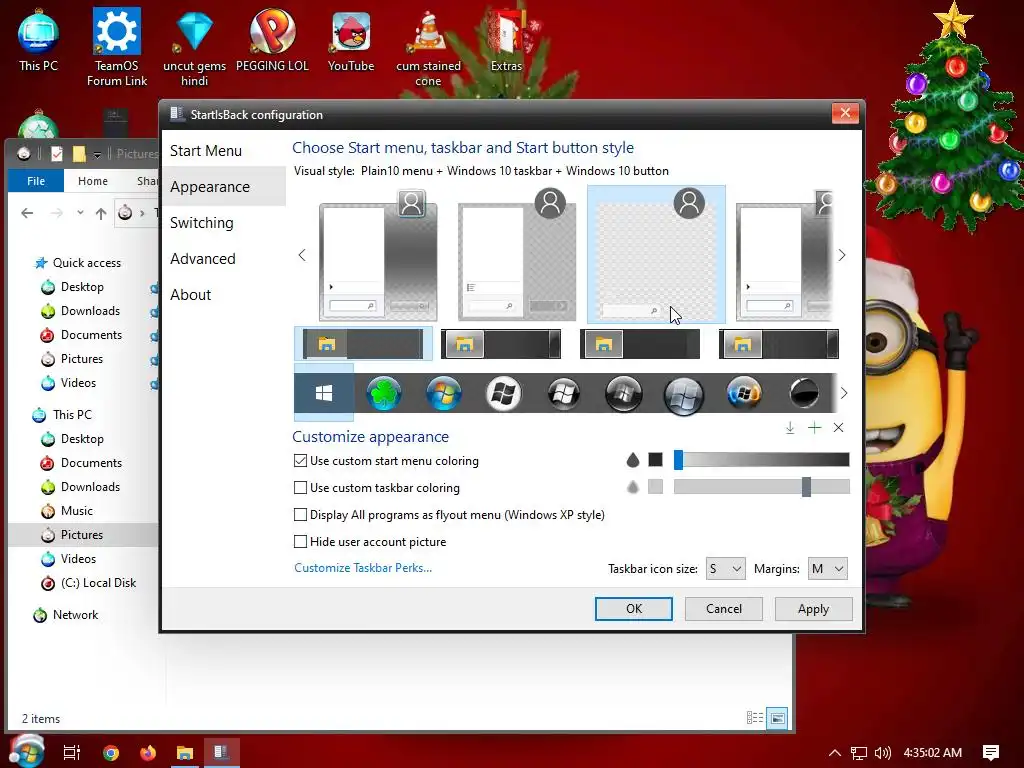Image resolution: width=1024 pixels, height=768 pixels.
Task: Click the Apply button
Action: coord(813,609)
